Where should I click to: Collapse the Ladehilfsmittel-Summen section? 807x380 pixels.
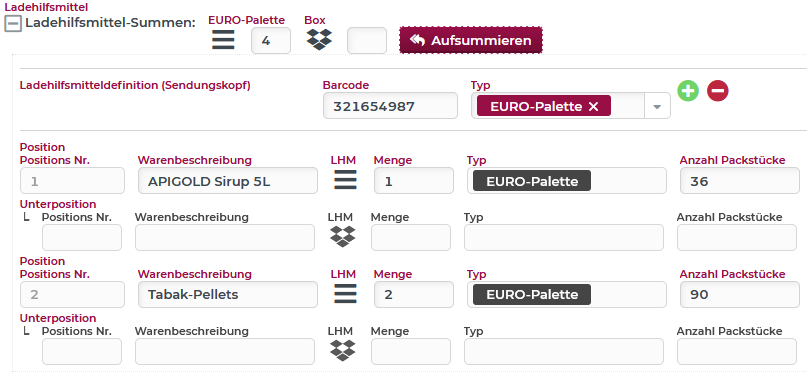(13, 24)
